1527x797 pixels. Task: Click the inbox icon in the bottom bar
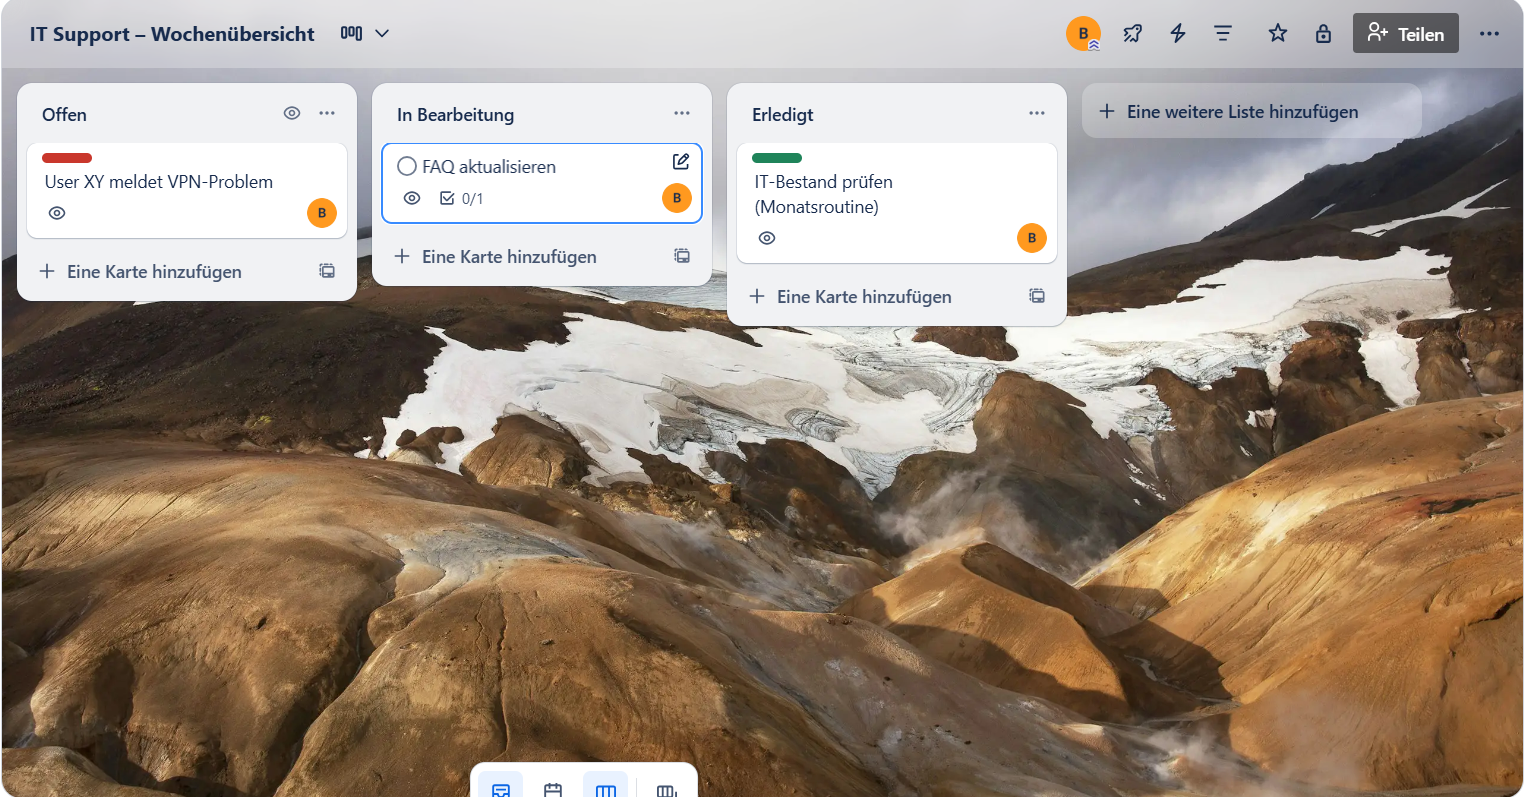(x=501, y=789)
